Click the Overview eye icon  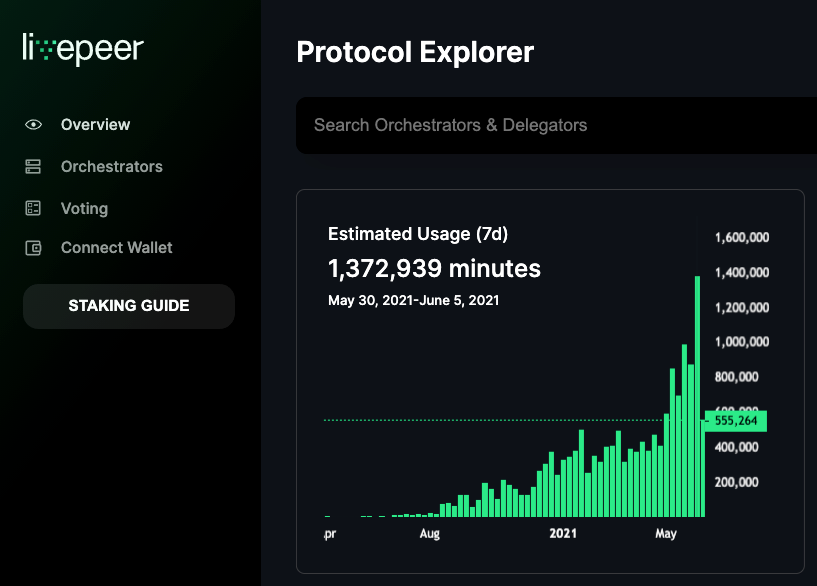coord(33,124)
